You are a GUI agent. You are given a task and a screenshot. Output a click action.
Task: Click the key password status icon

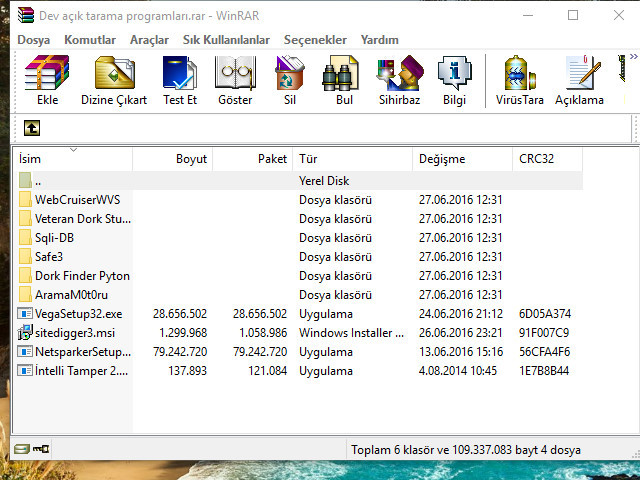(x=41, y=449)
